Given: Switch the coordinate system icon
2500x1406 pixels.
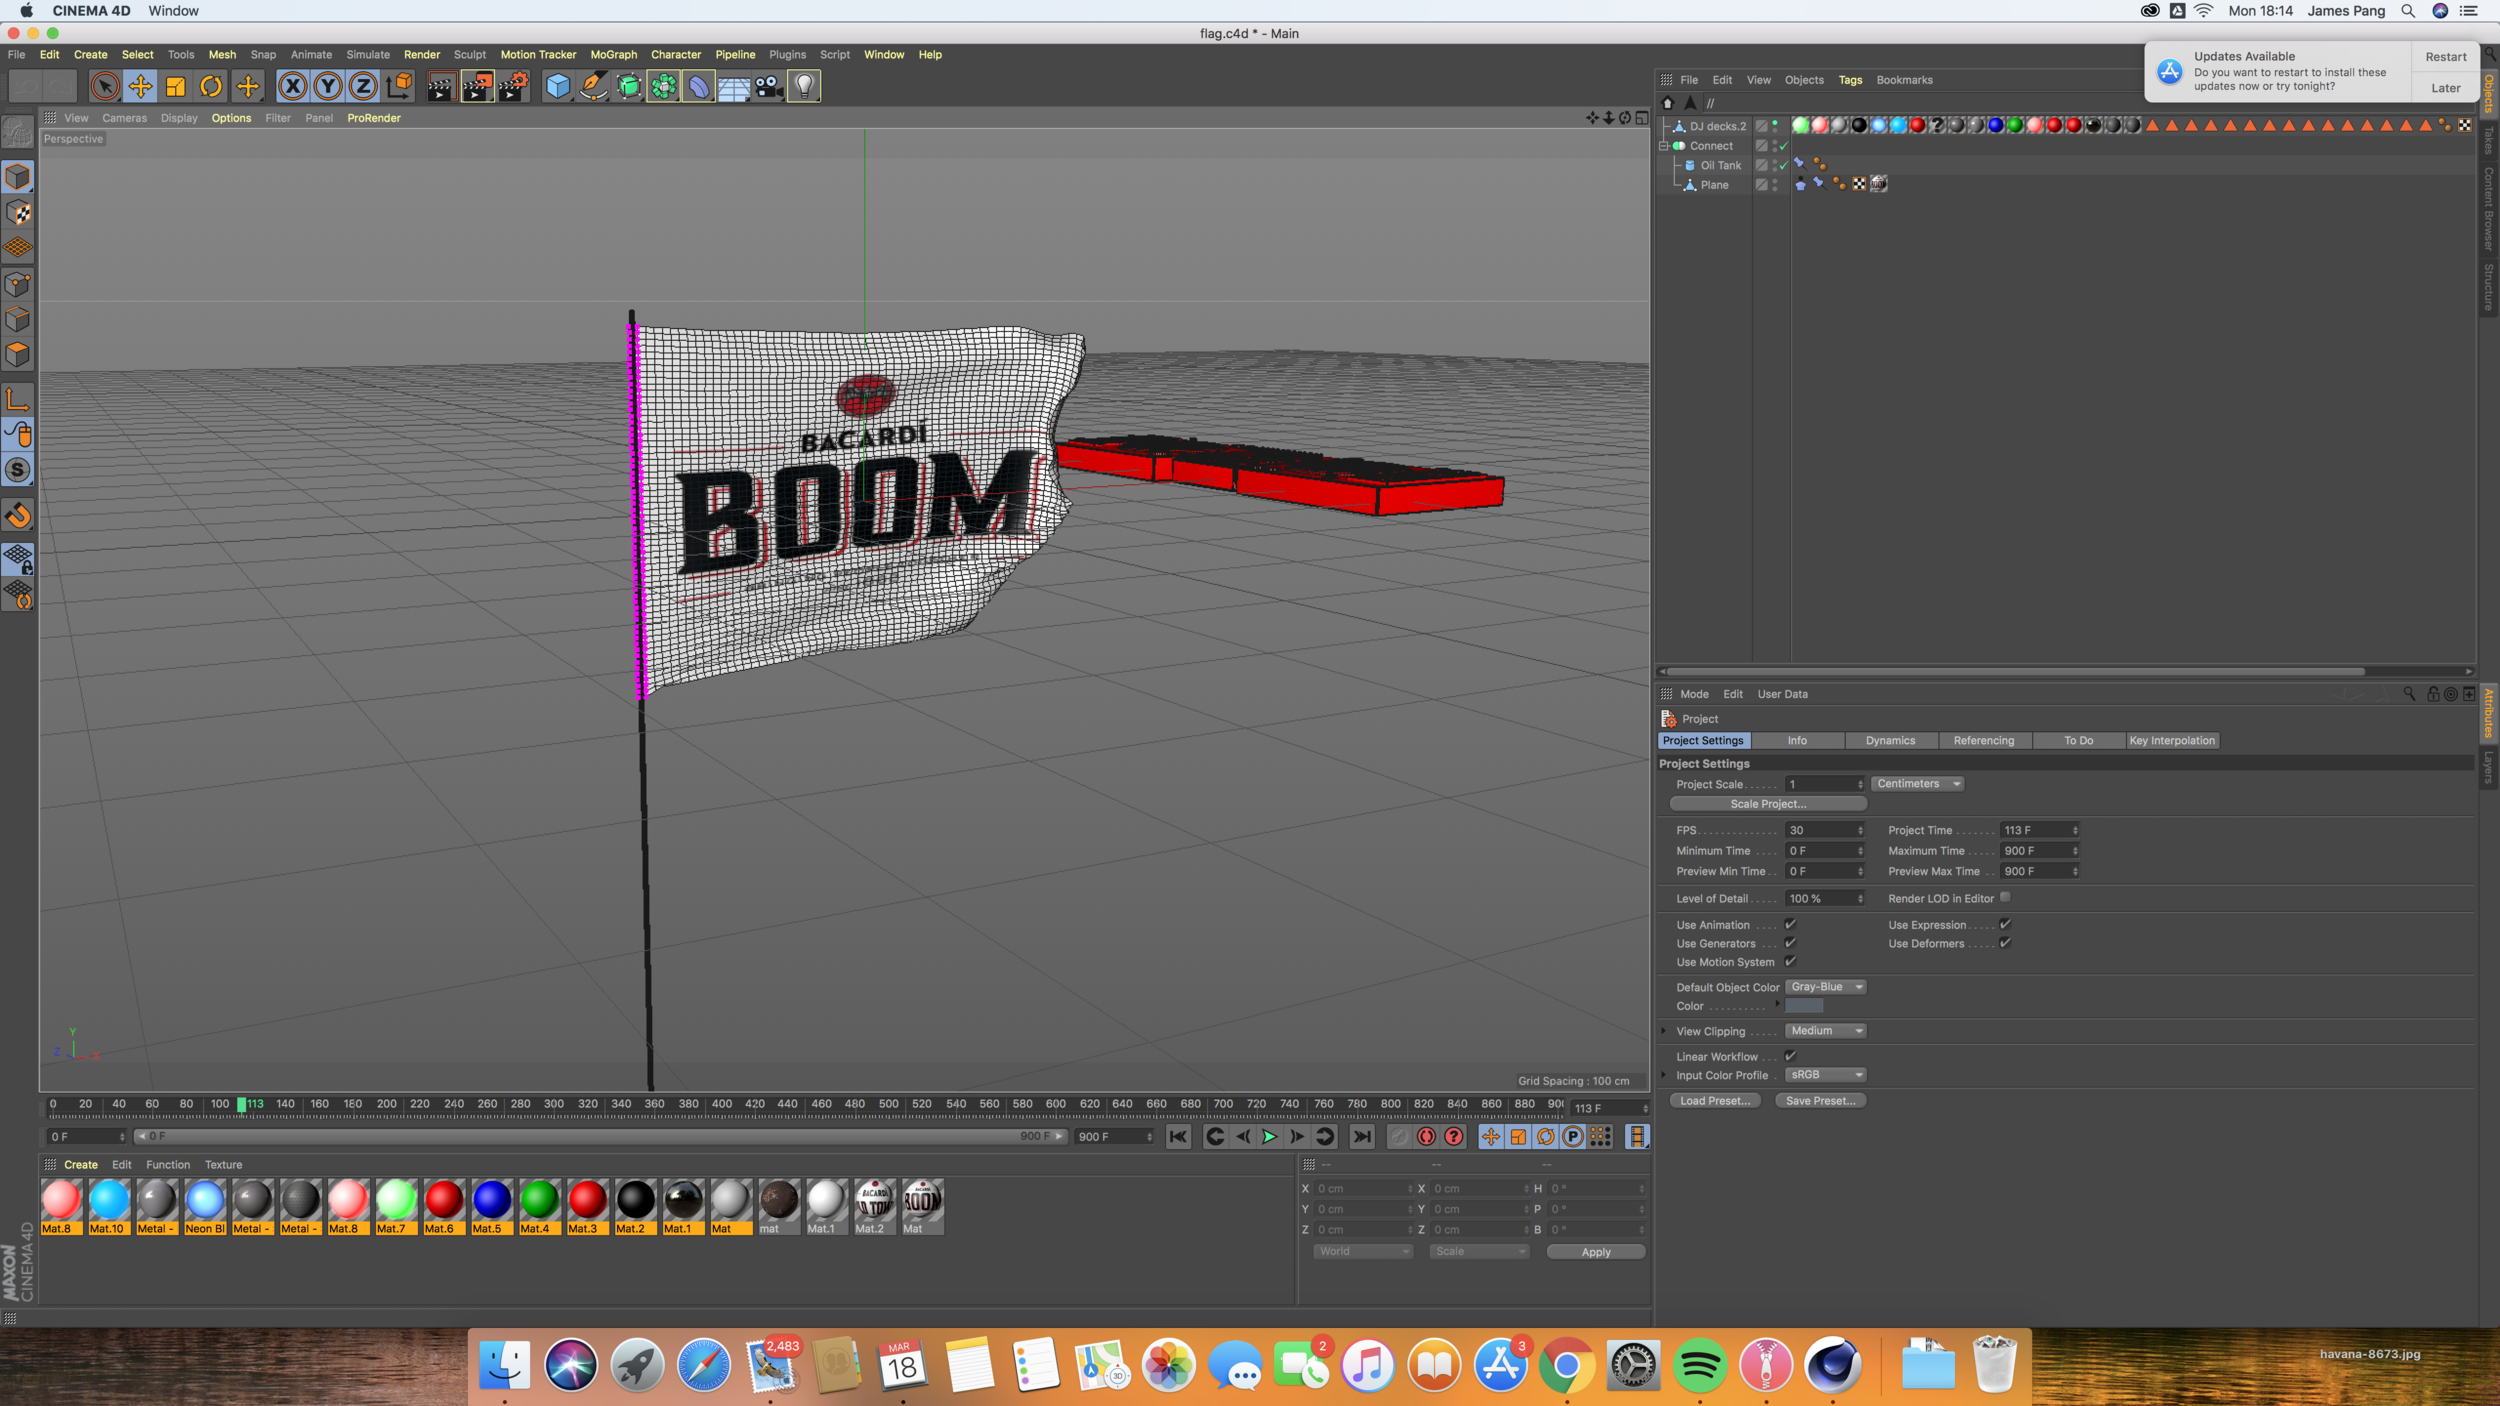Looking at the screenshot, I should point(399,87).
